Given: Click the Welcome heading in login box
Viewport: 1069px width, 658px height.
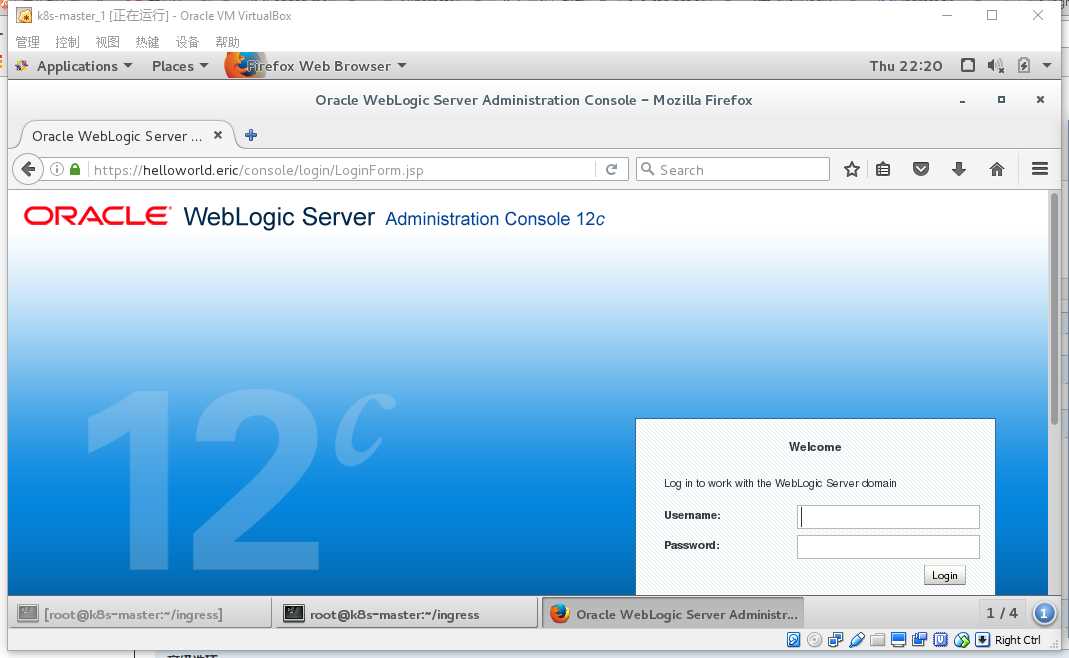Looking at the screenshot, I should tap(815, 447).
